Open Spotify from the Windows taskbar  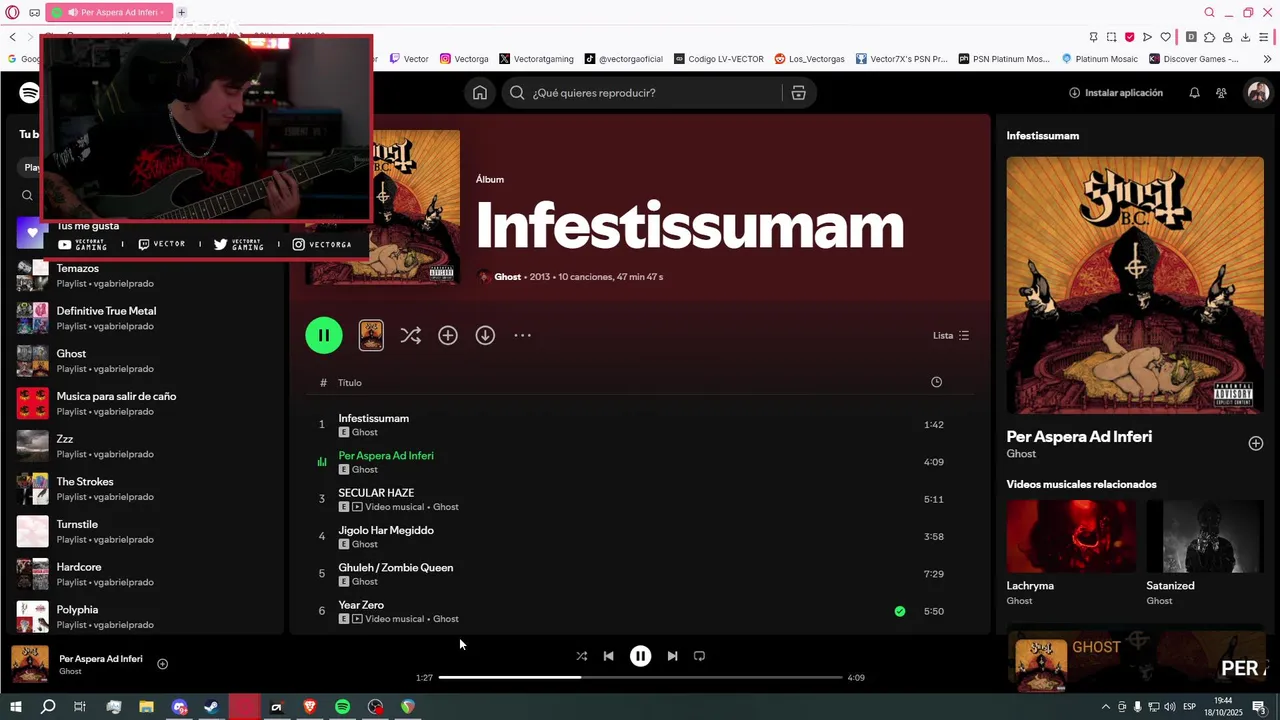342,707
